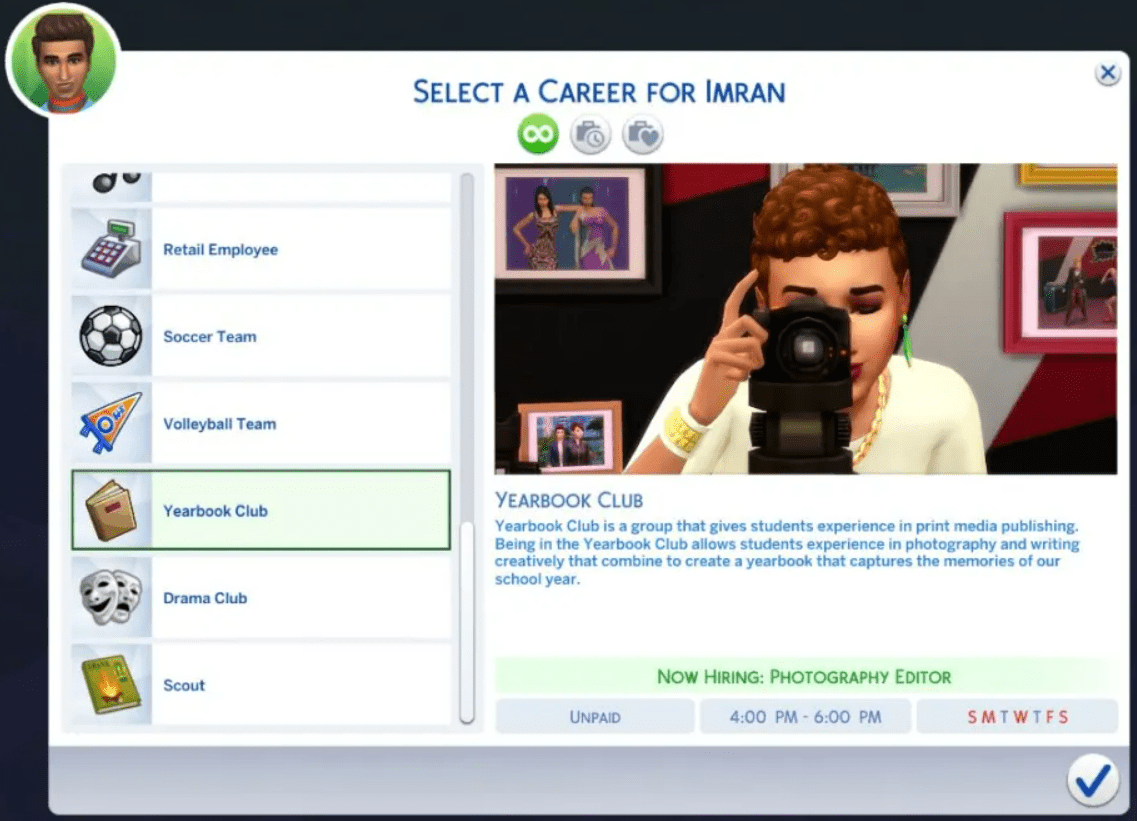The image size is (1137, 821).
Task: Click the 4:00 PM - 6:00 PM schedule
Action: coord(805,716)
